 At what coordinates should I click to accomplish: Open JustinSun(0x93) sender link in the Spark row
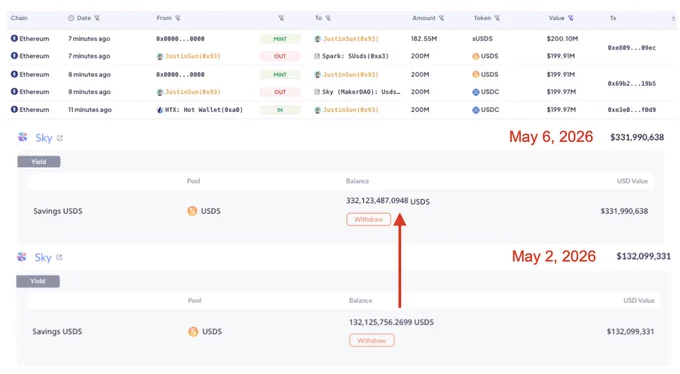[x=193, y=56]
